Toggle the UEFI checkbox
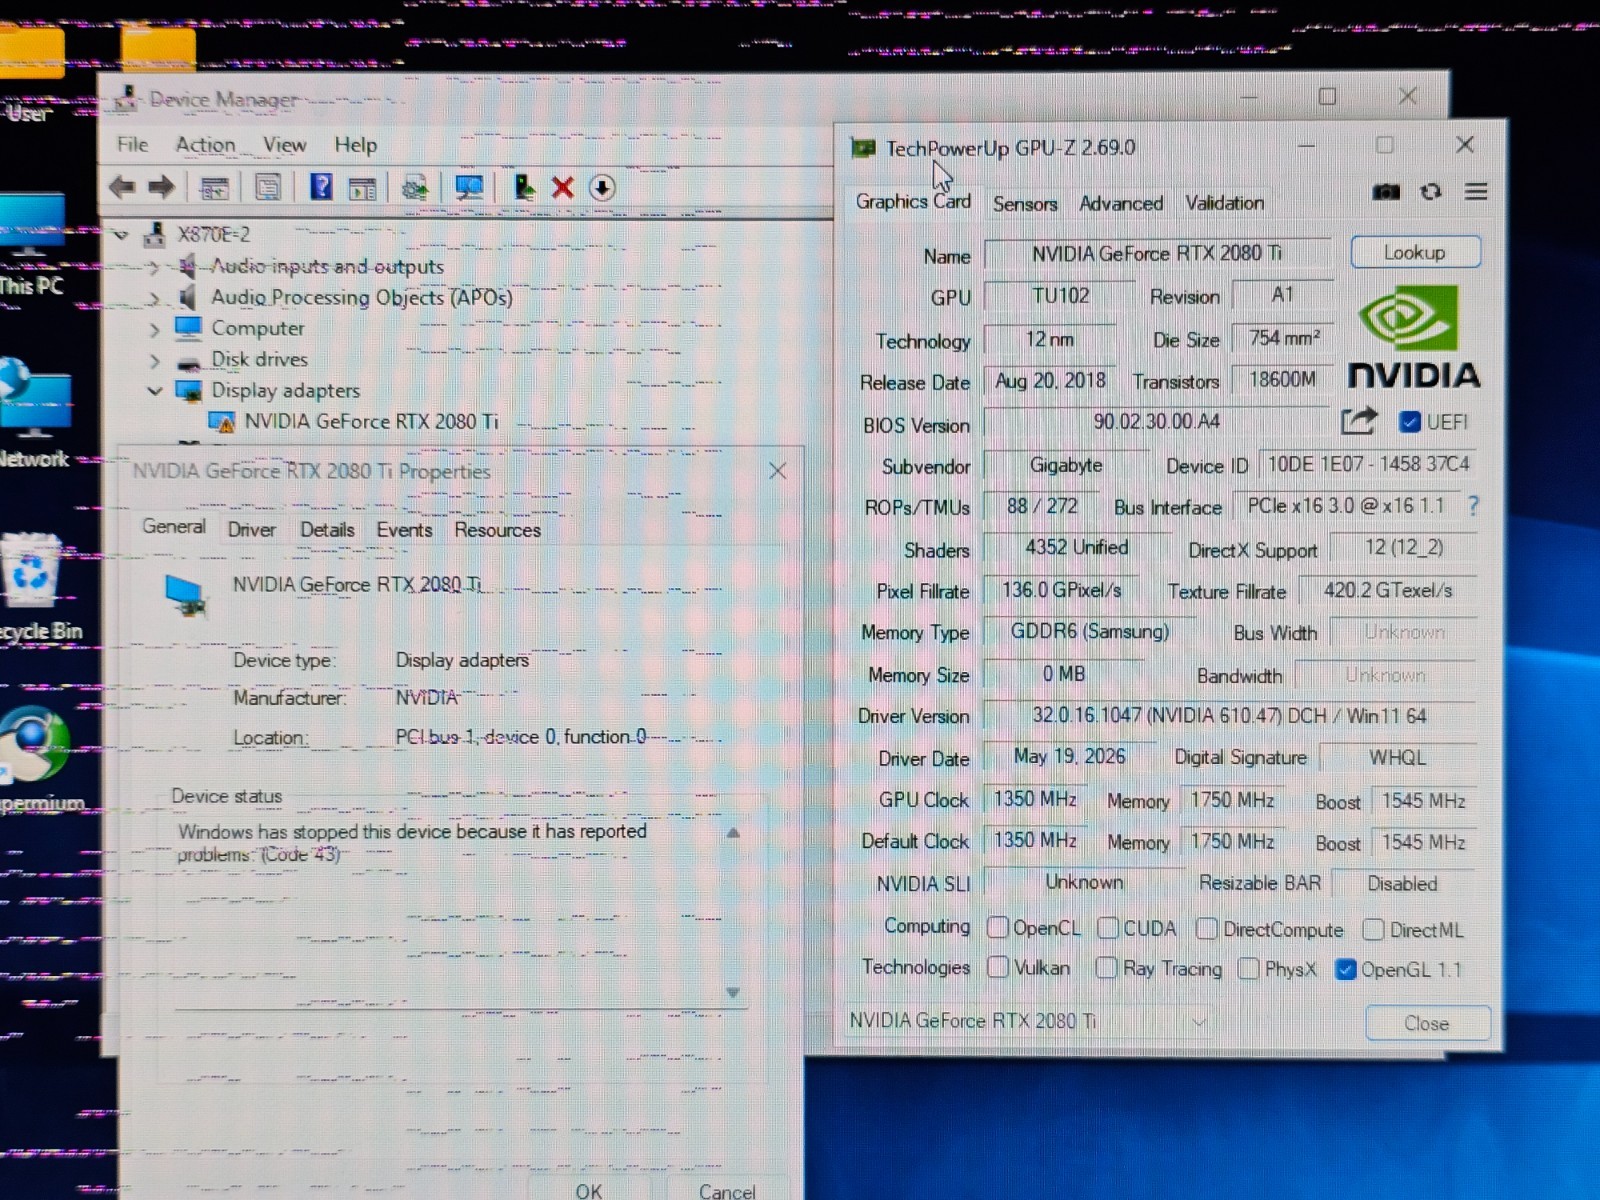Viewport: 1600px width, 1200px height. [1410, 422]
